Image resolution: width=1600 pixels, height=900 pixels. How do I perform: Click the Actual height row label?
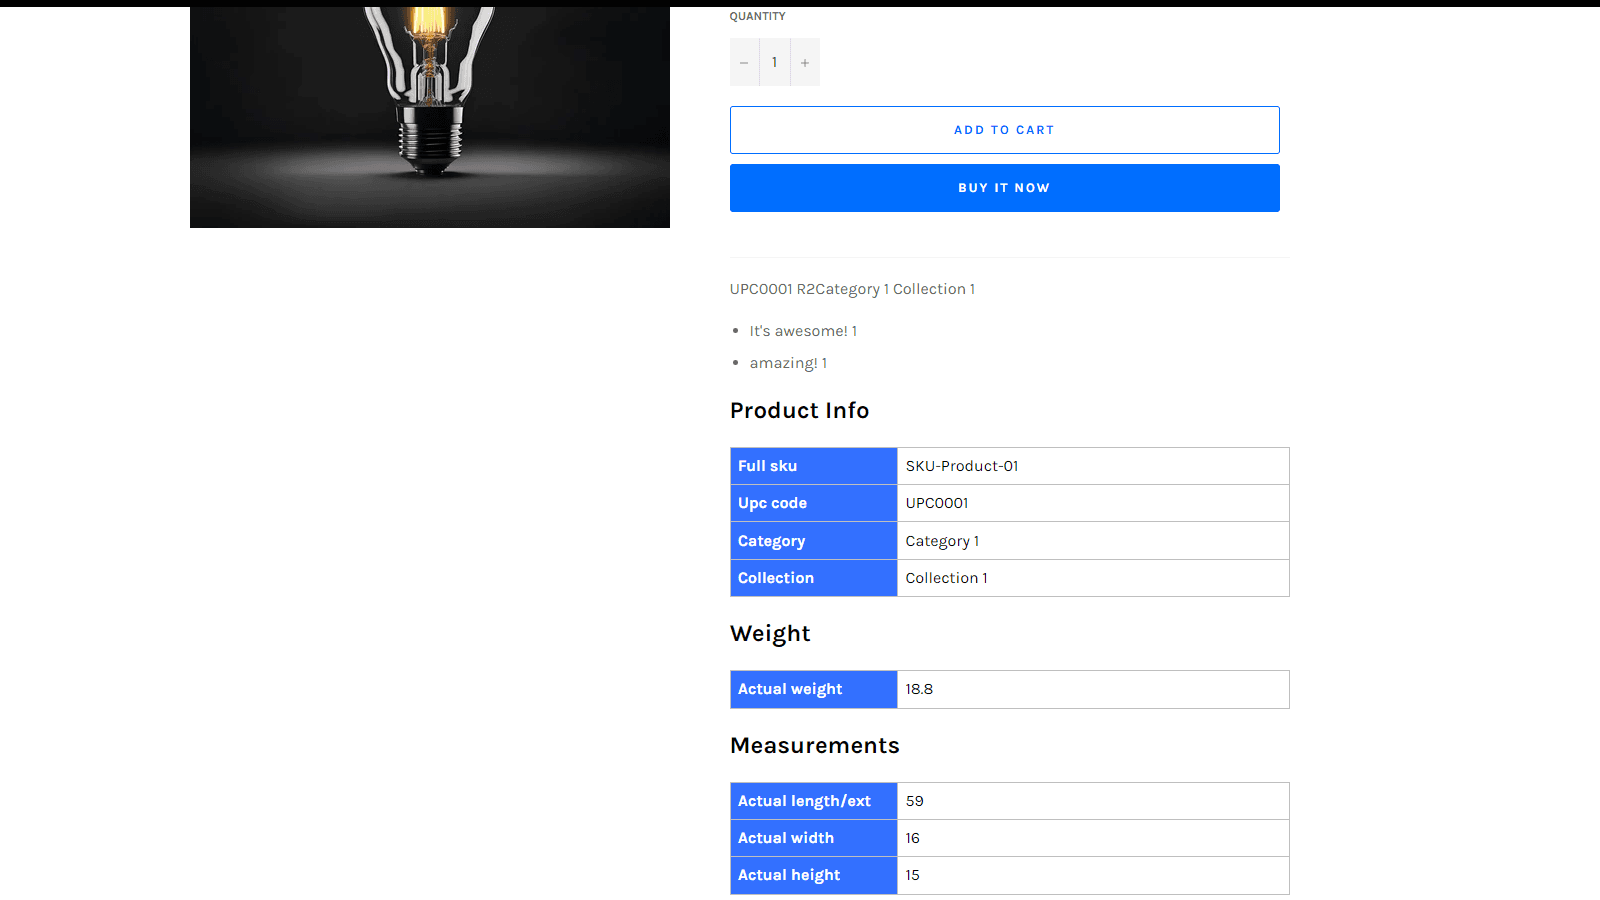tap(789, 875)
